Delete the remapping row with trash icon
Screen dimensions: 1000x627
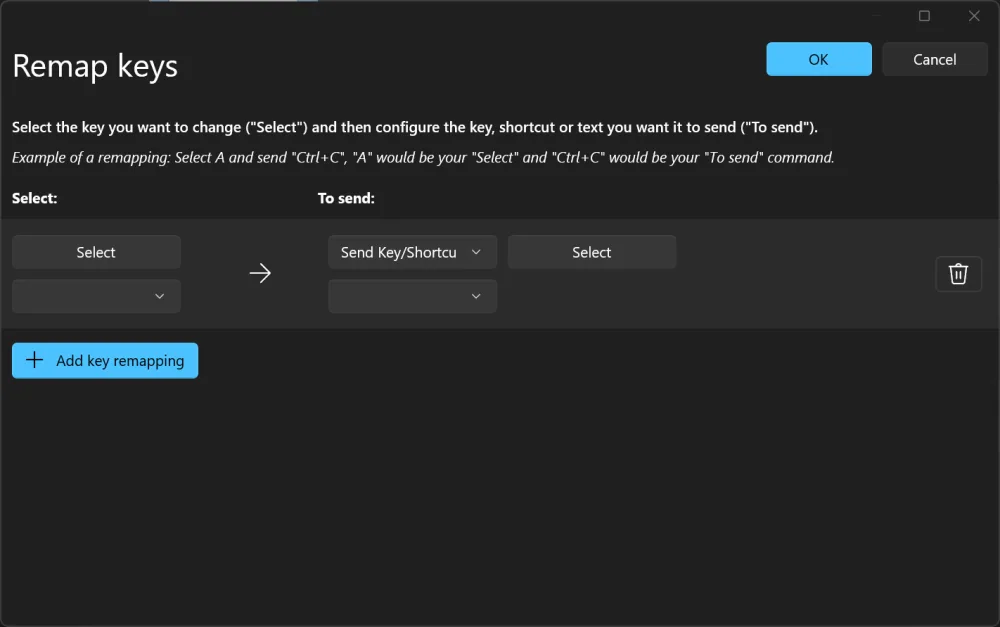958,274
